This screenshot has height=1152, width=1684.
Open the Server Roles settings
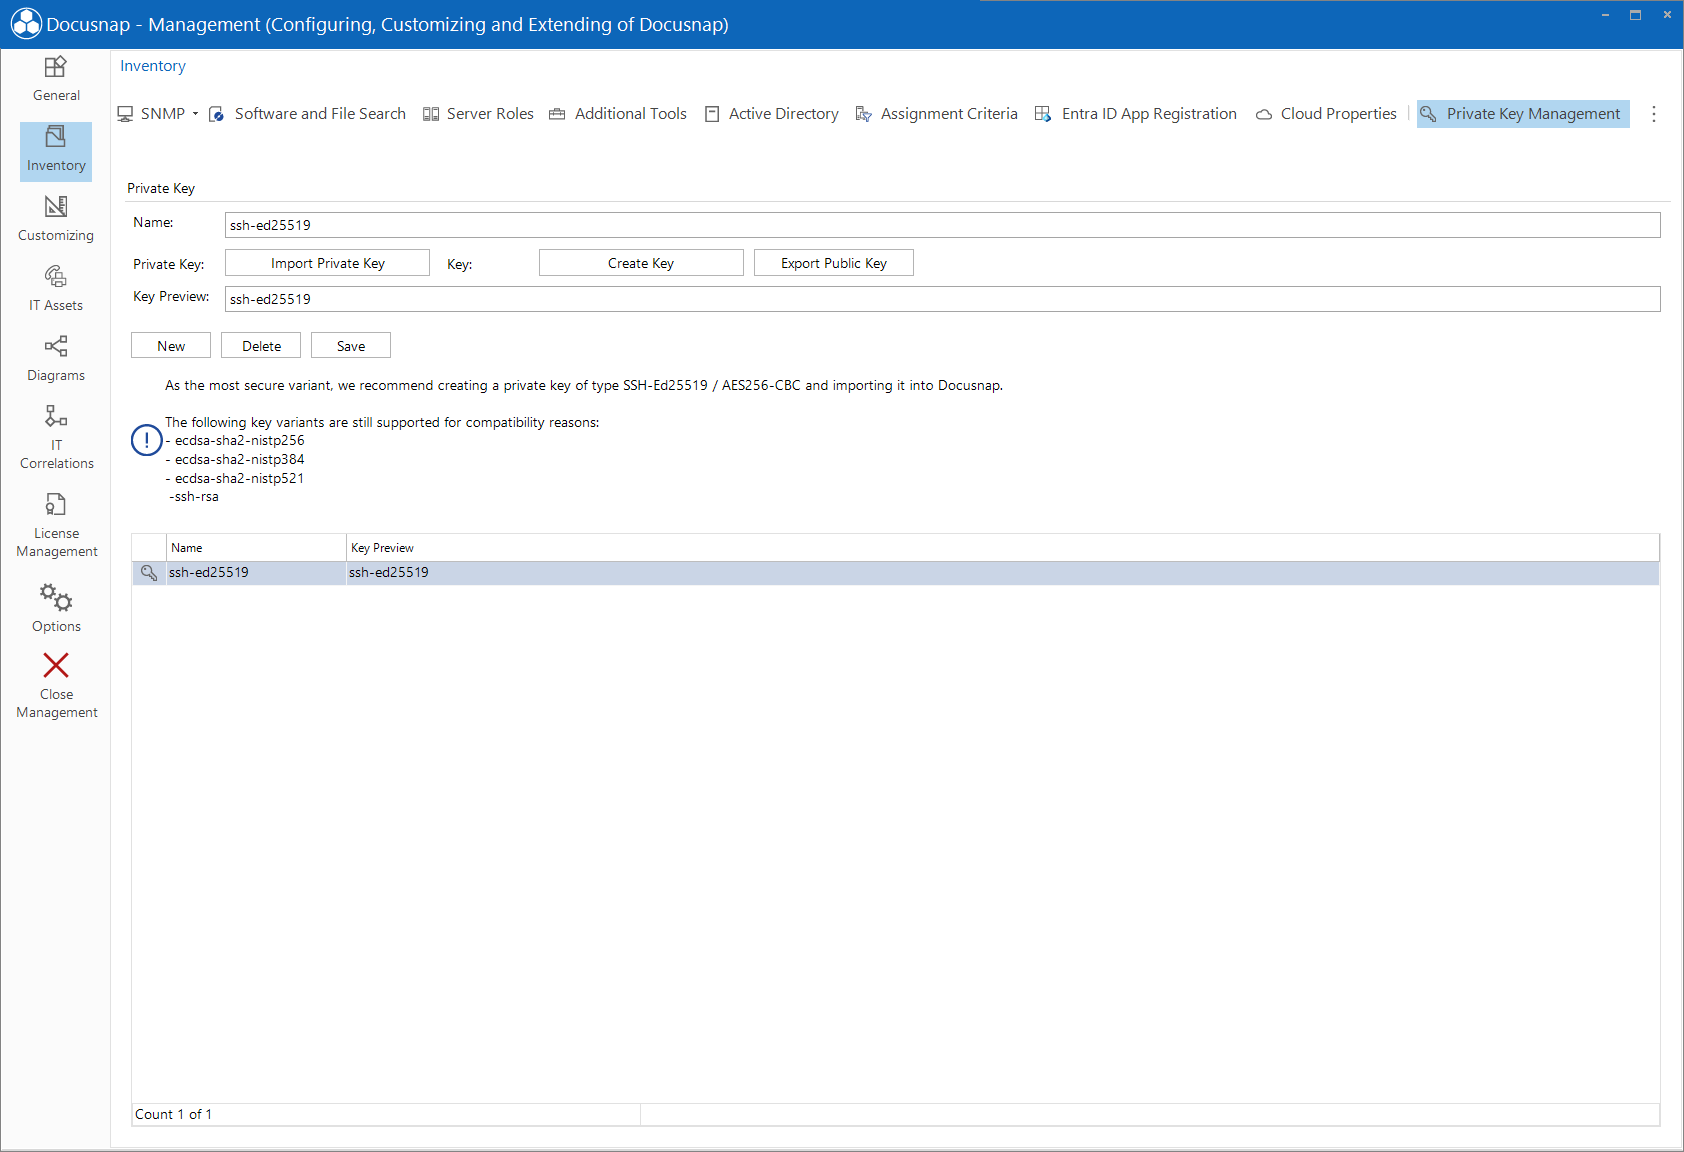[478, 113]
